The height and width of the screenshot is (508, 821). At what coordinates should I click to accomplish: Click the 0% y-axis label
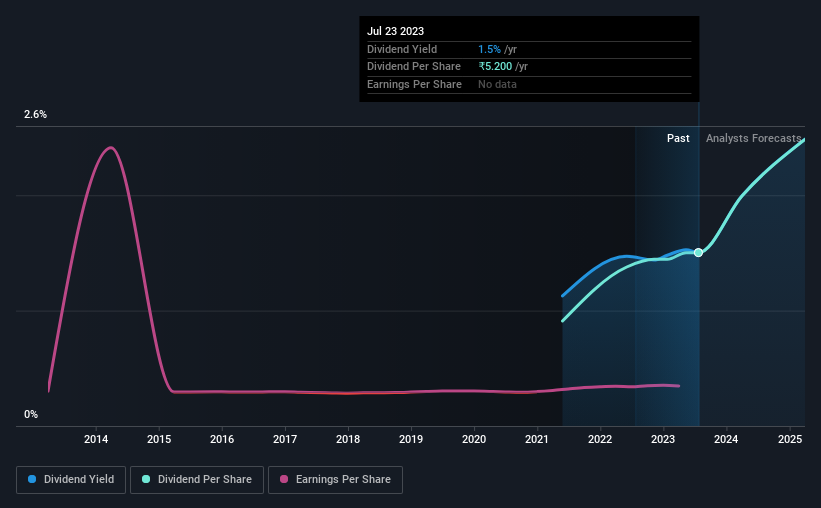pos(31,414)
